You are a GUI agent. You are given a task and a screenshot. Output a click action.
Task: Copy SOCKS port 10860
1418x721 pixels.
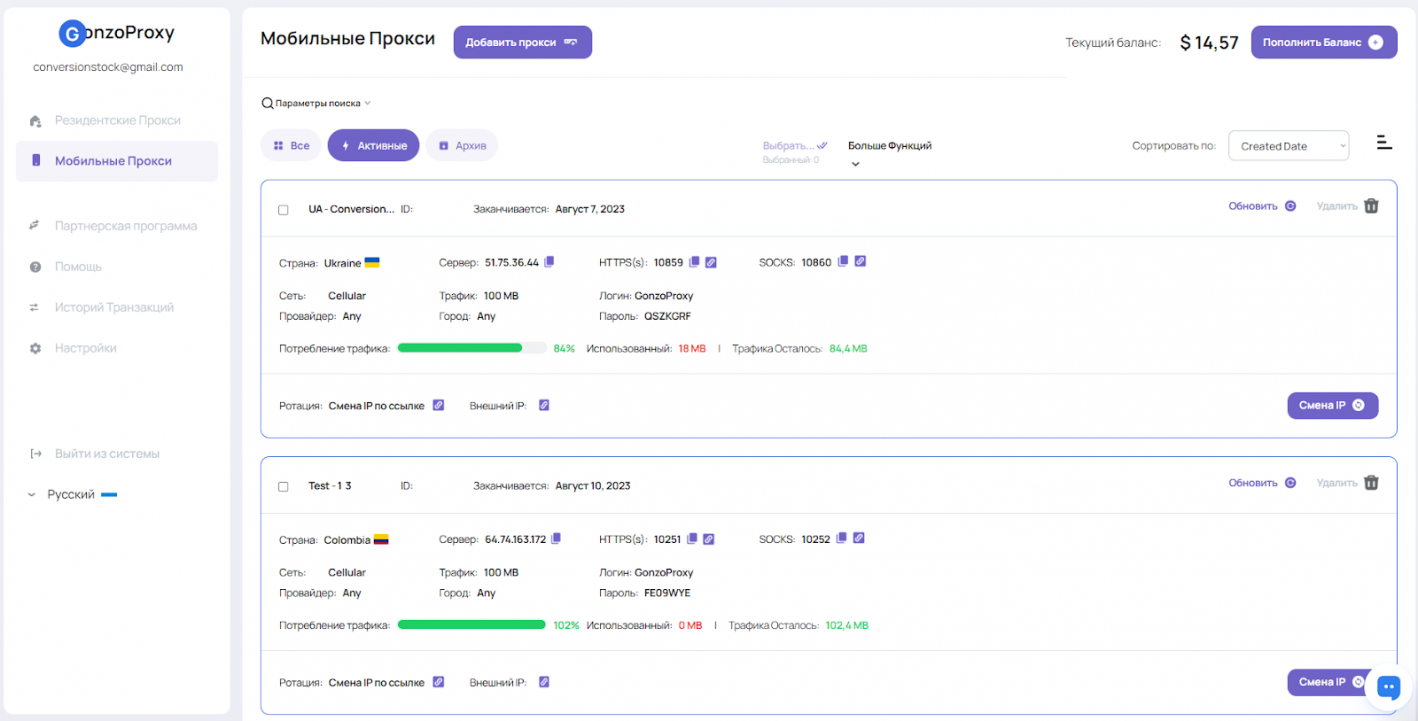[843, 261]
